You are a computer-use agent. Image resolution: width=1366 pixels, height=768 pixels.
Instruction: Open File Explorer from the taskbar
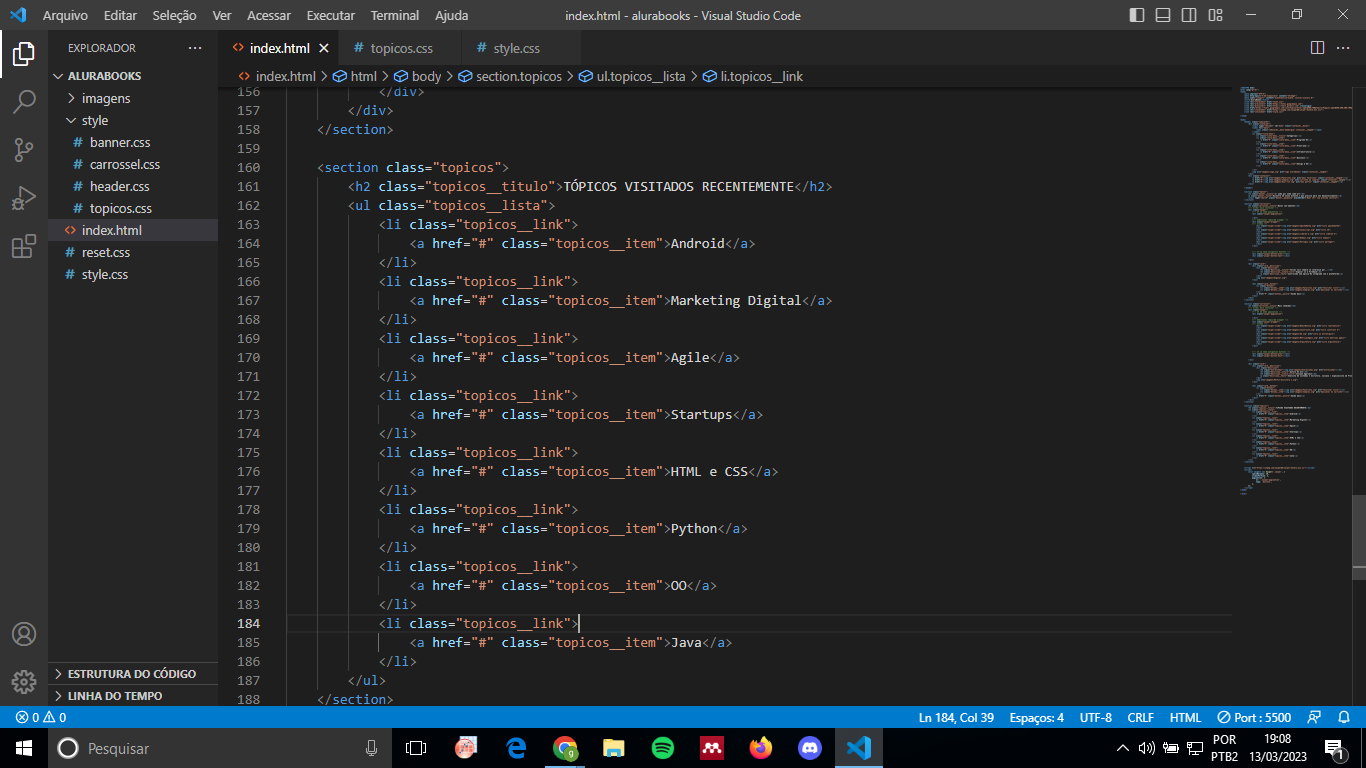614,748
